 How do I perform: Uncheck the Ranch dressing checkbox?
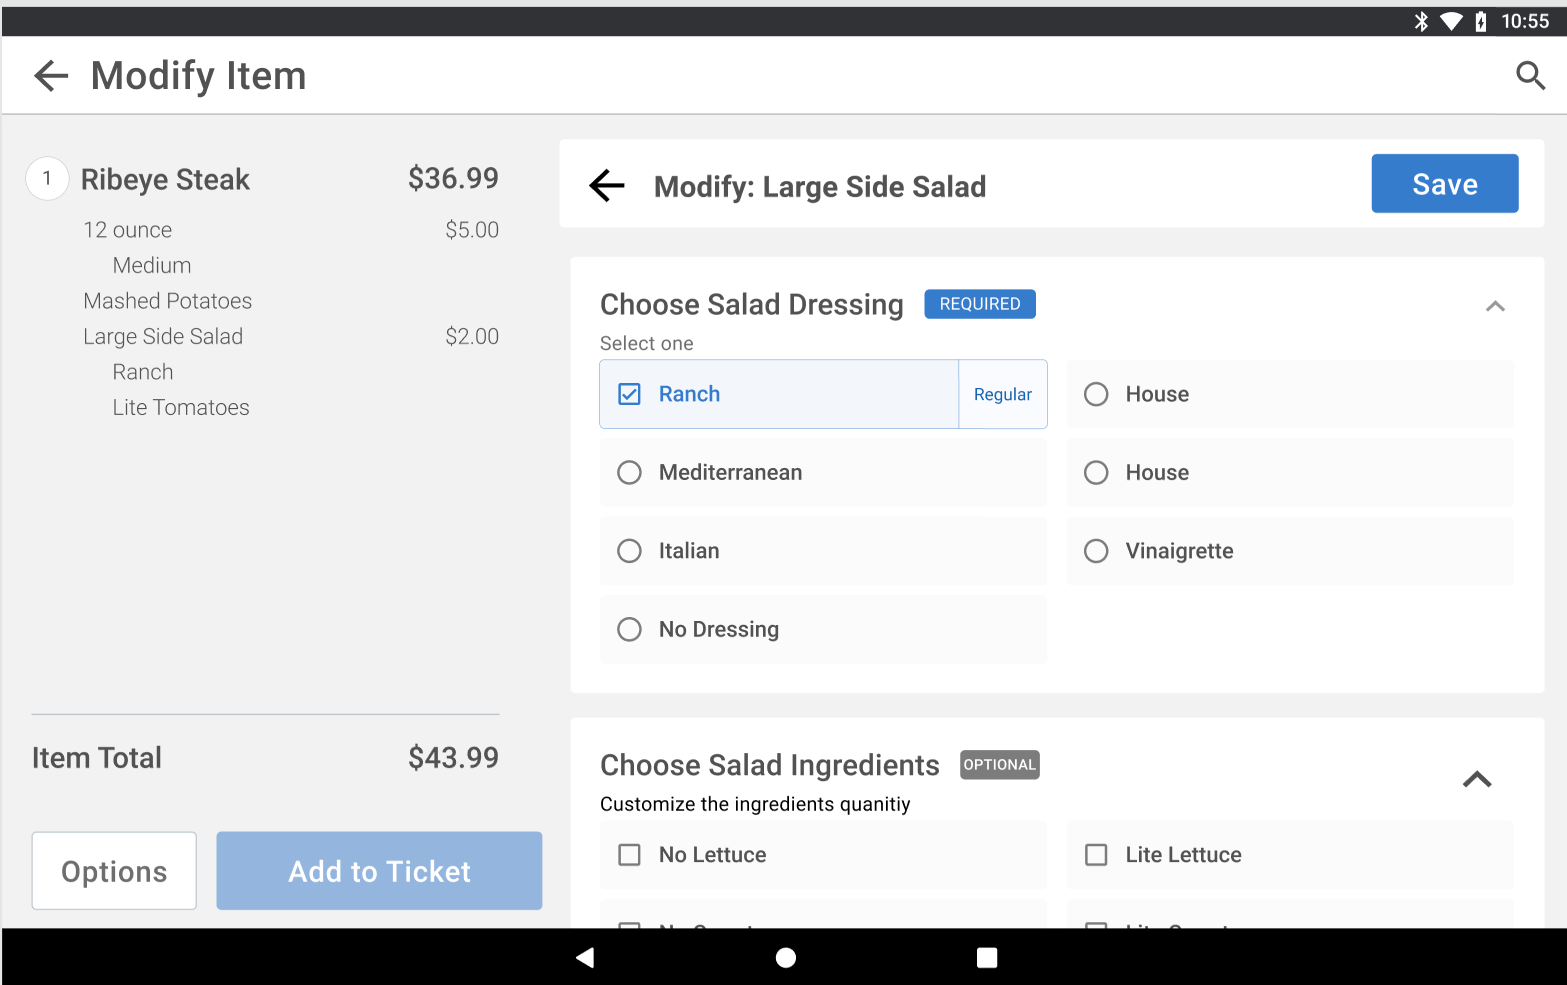(630, 394)
